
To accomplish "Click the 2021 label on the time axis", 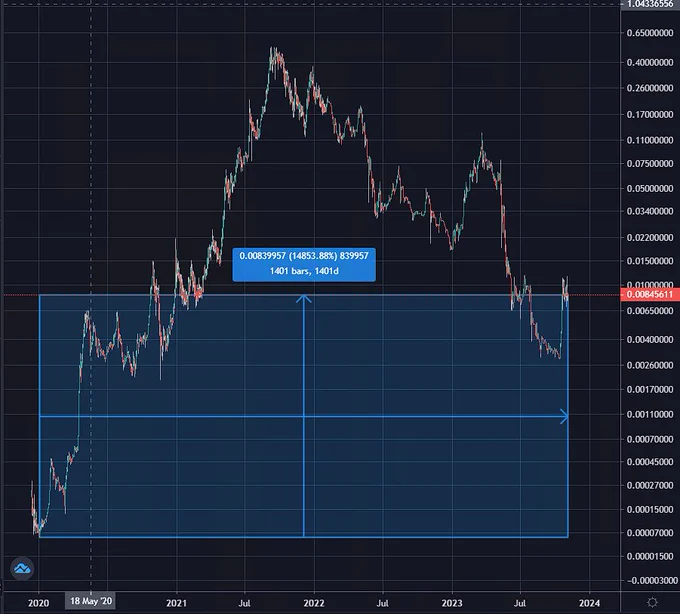I will pos(177,603).
